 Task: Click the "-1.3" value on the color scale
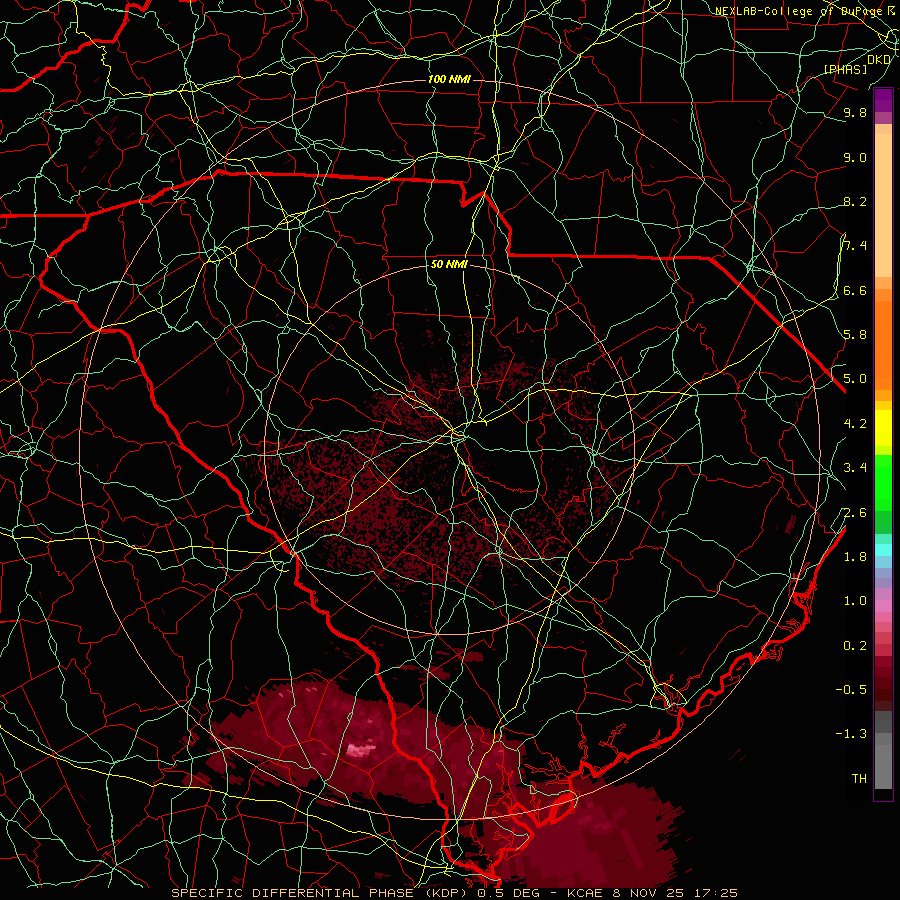tap(851, 734)
